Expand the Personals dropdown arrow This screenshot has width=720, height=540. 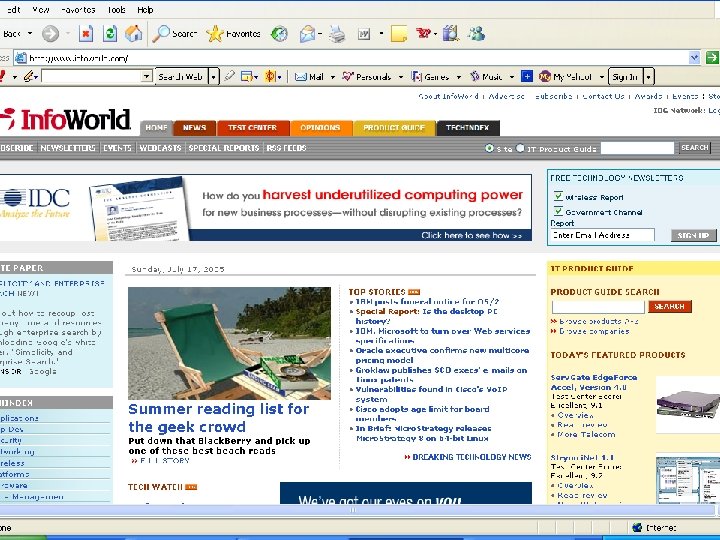pos(401,77)
